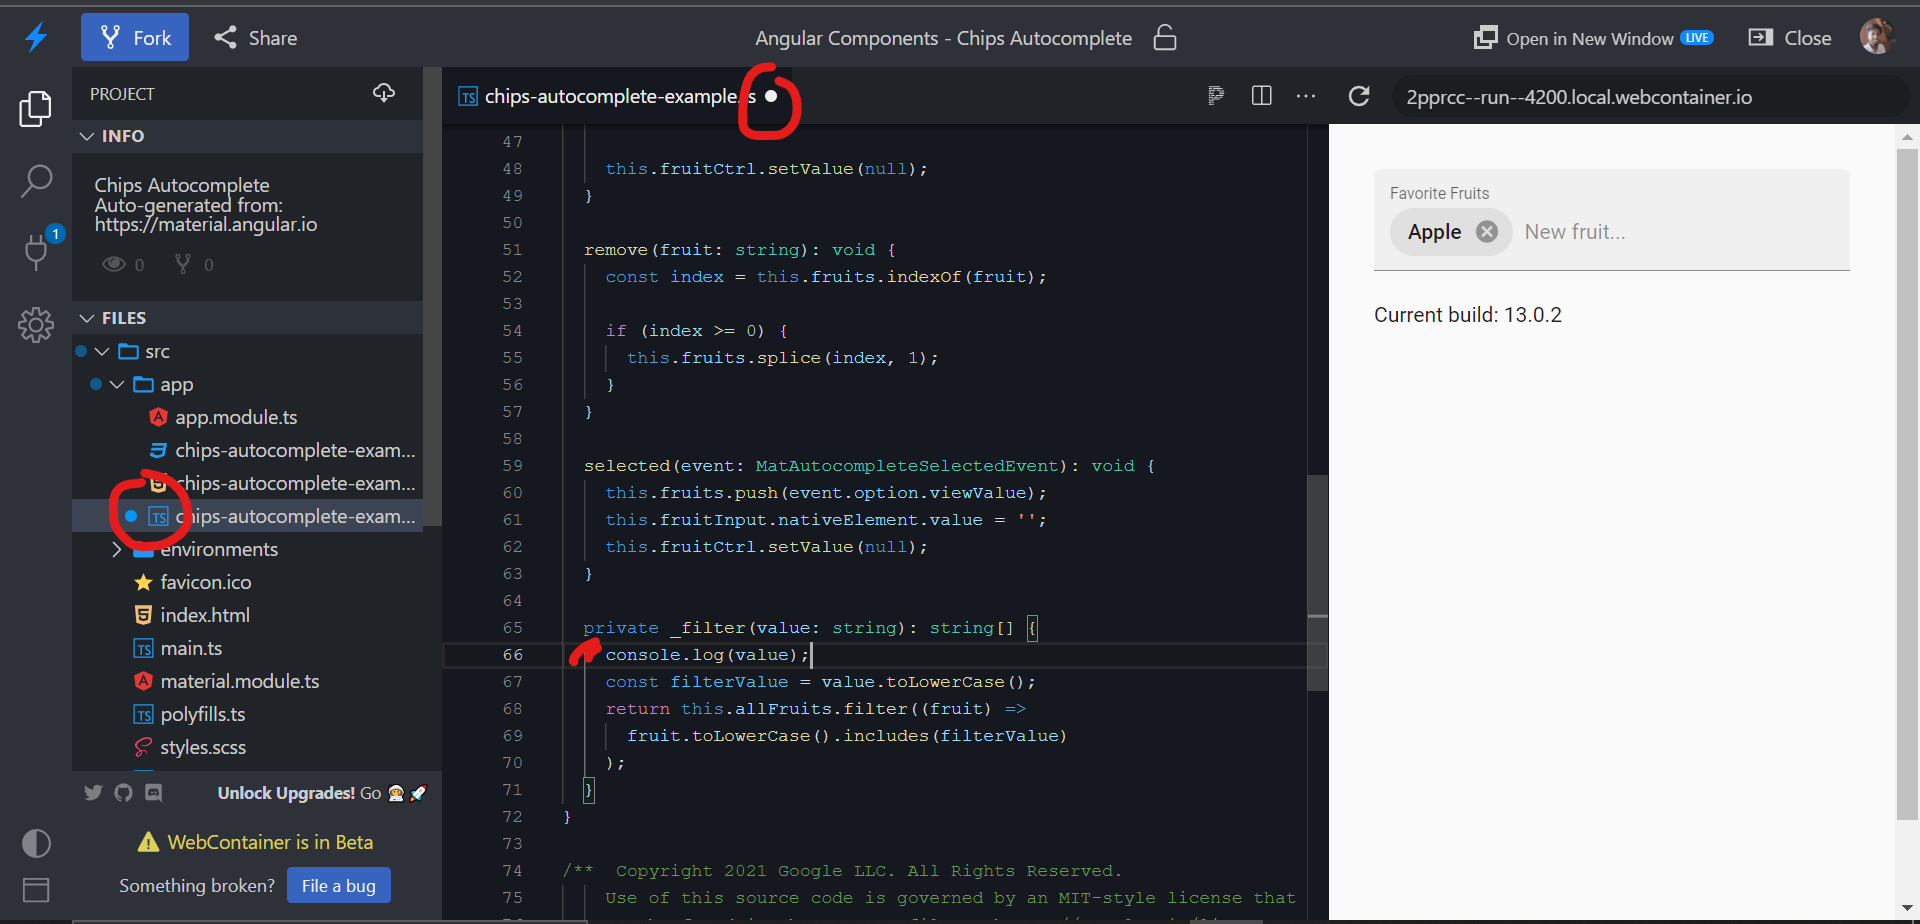
Task: Open the search panel in the sidebar
Action: [36, 181]
